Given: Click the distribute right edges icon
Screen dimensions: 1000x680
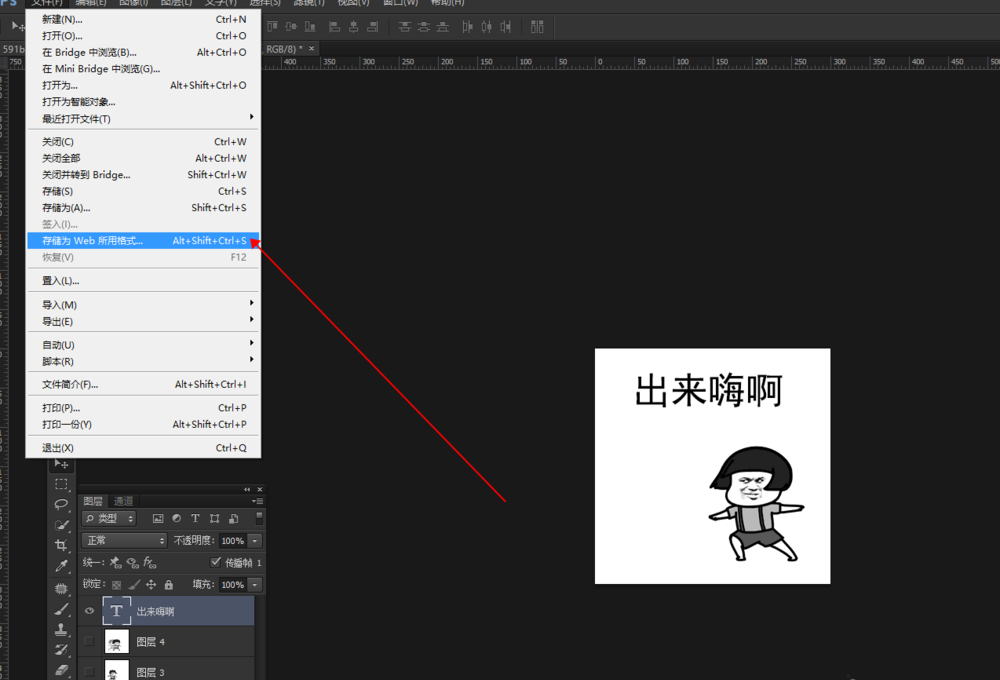Looking at the screenshot, I should point(506,27).
